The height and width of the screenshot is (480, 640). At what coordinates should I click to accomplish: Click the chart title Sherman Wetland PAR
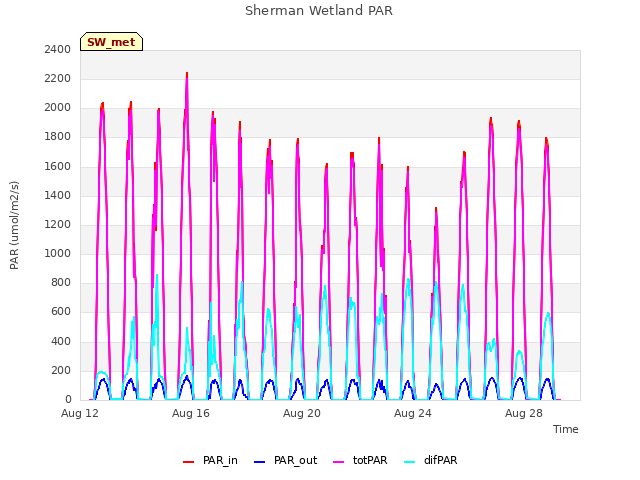[319, 10]
